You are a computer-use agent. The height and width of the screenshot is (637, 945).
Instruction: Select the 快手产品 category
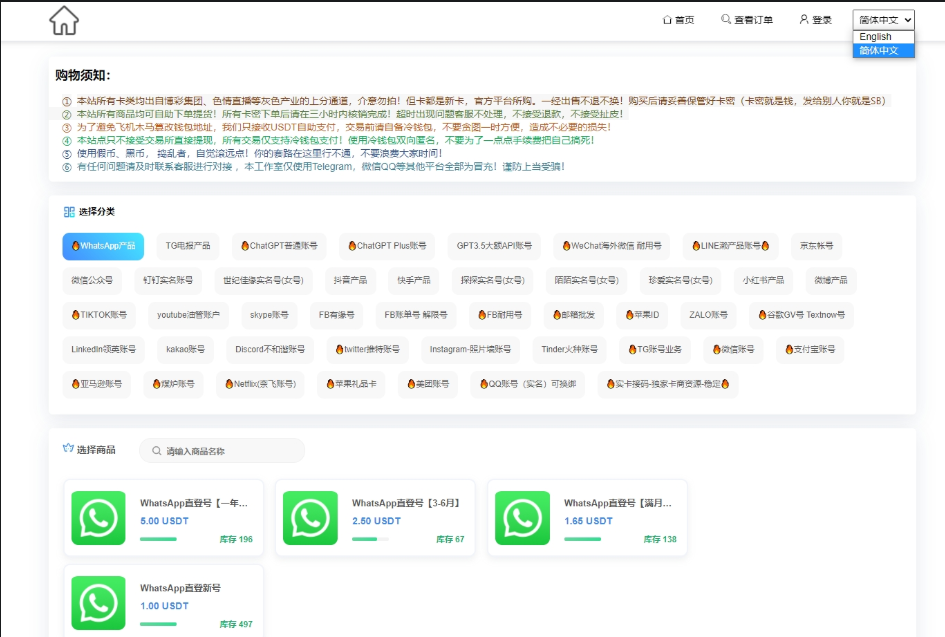(x=414, y=280)
